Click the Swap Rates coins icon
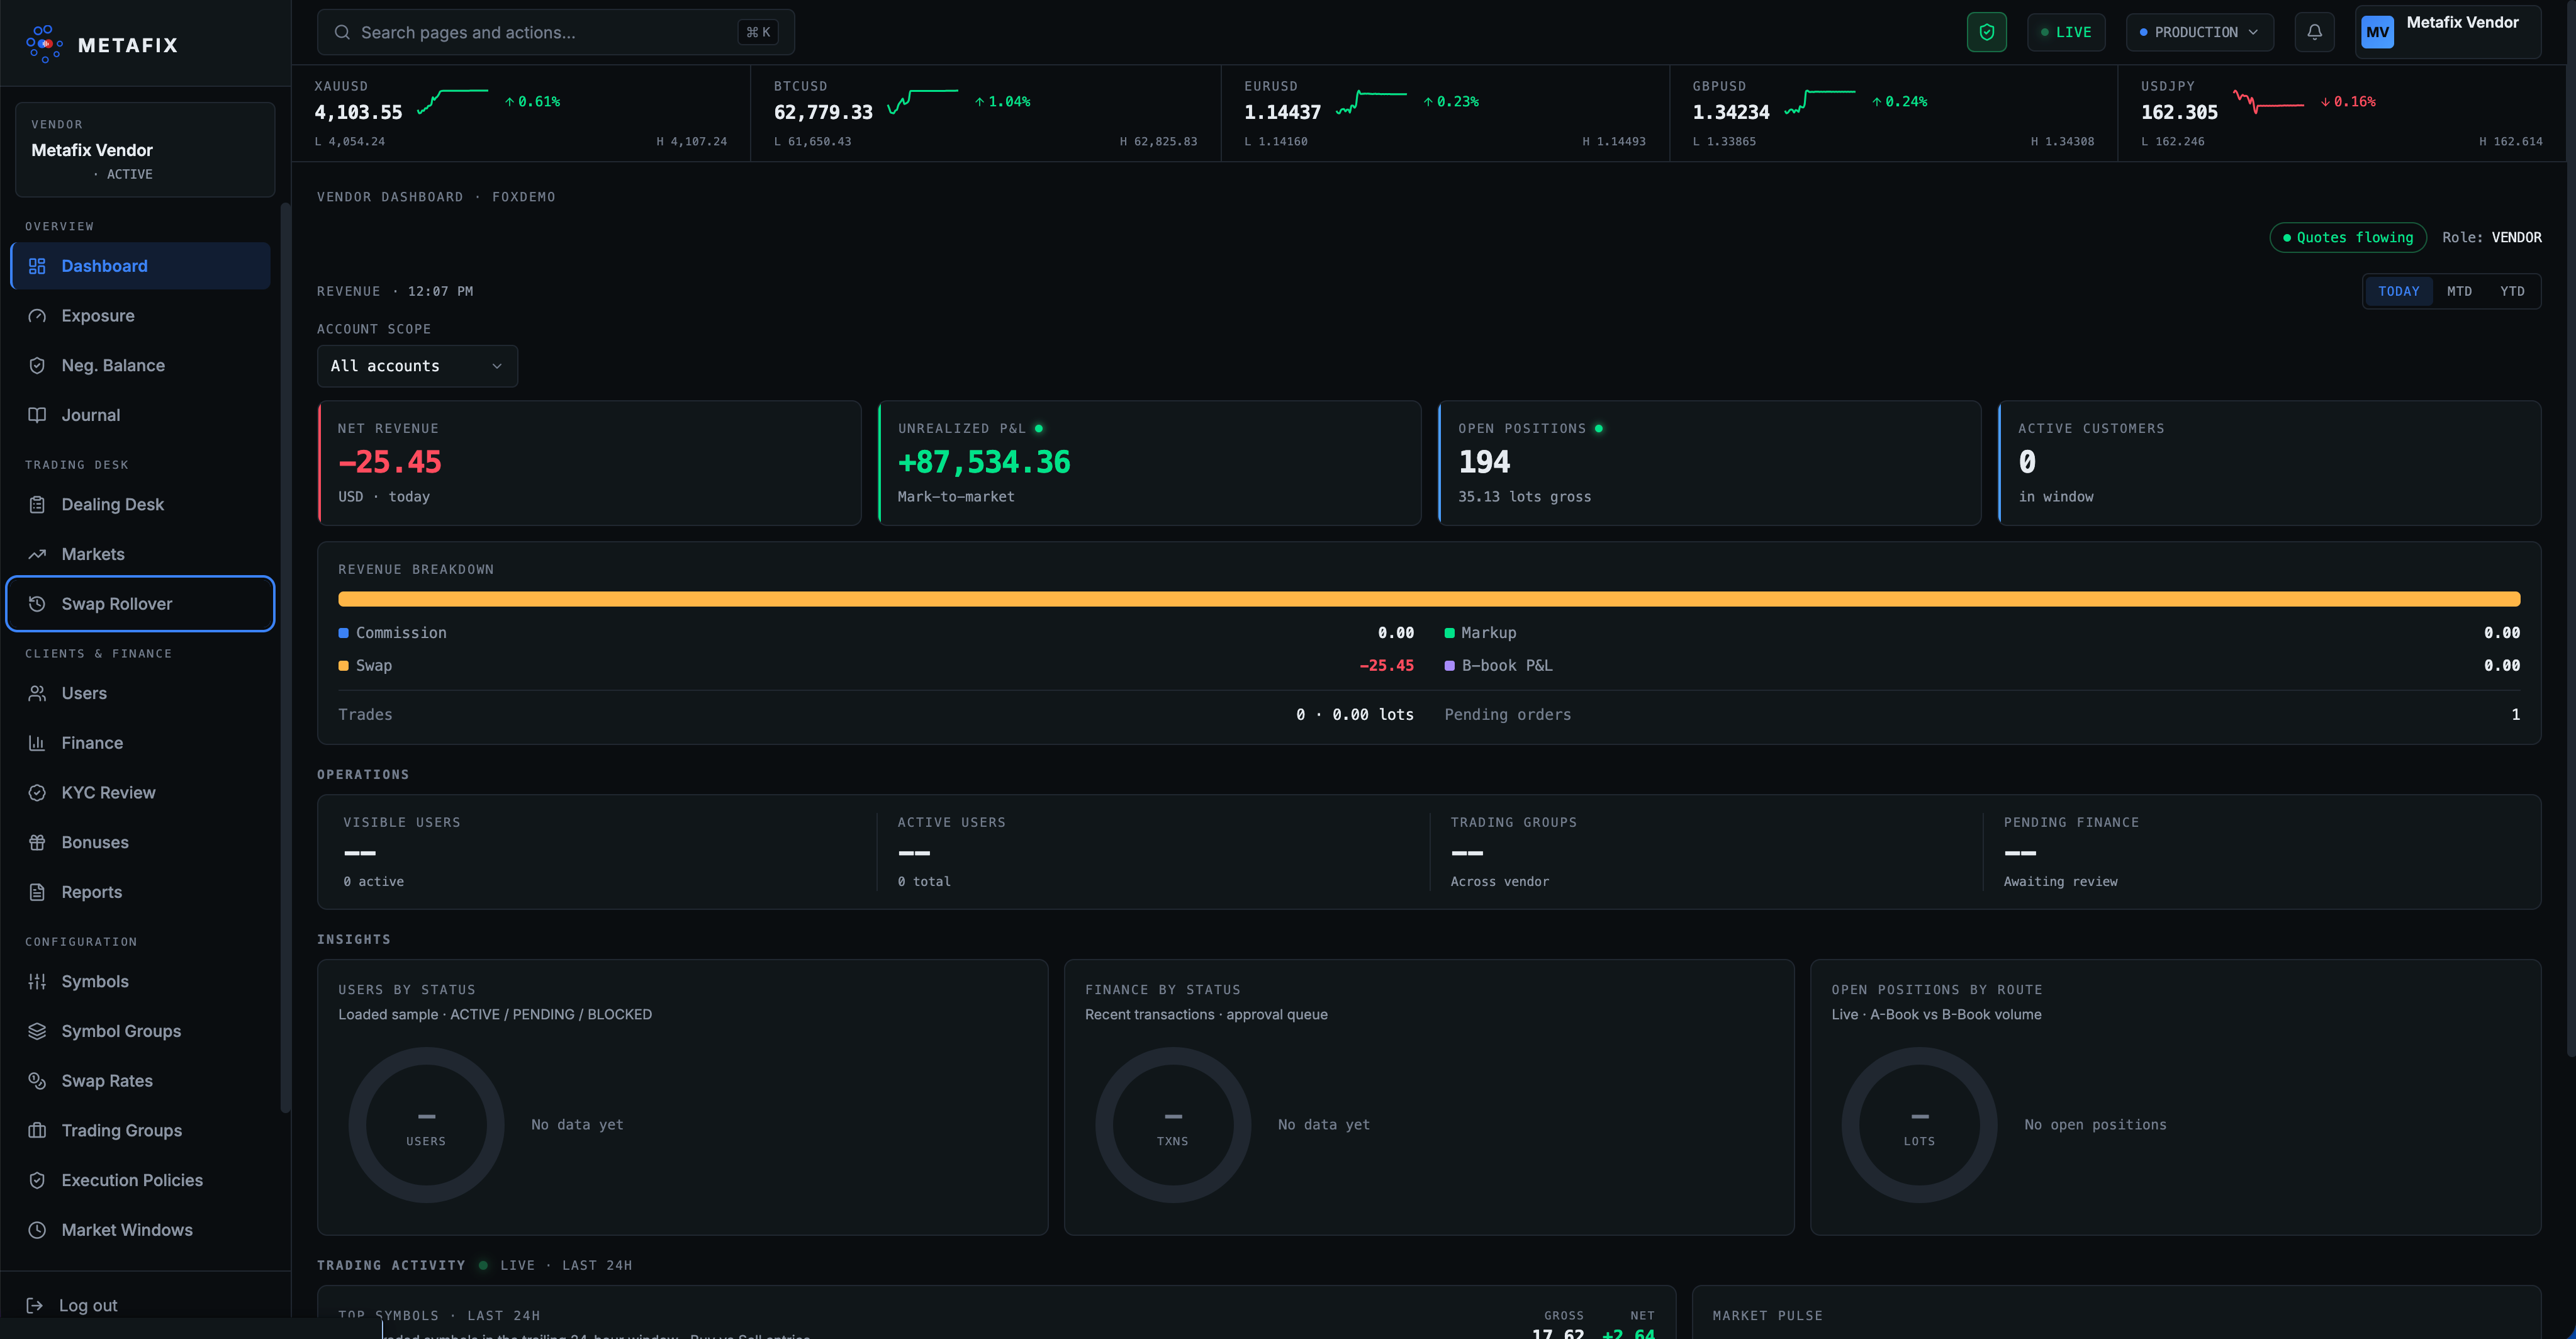 [x=37, y=1081]
